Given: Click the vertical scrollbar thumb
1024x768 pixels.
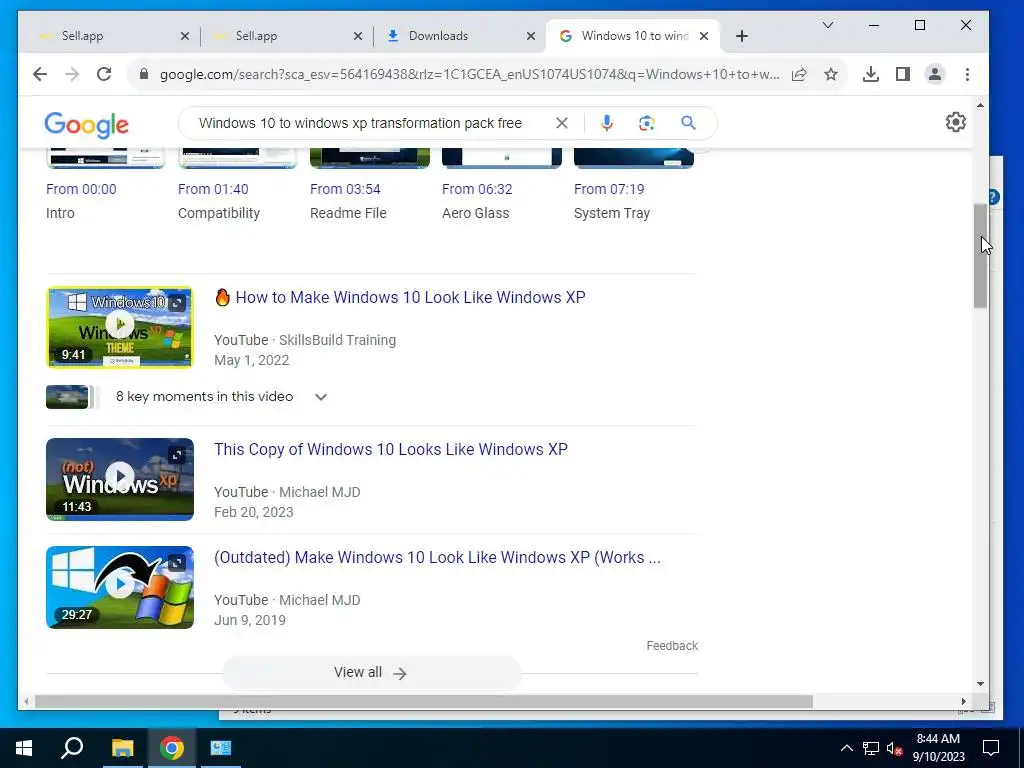Looking at the screenshot, I should tap(980, 256).
